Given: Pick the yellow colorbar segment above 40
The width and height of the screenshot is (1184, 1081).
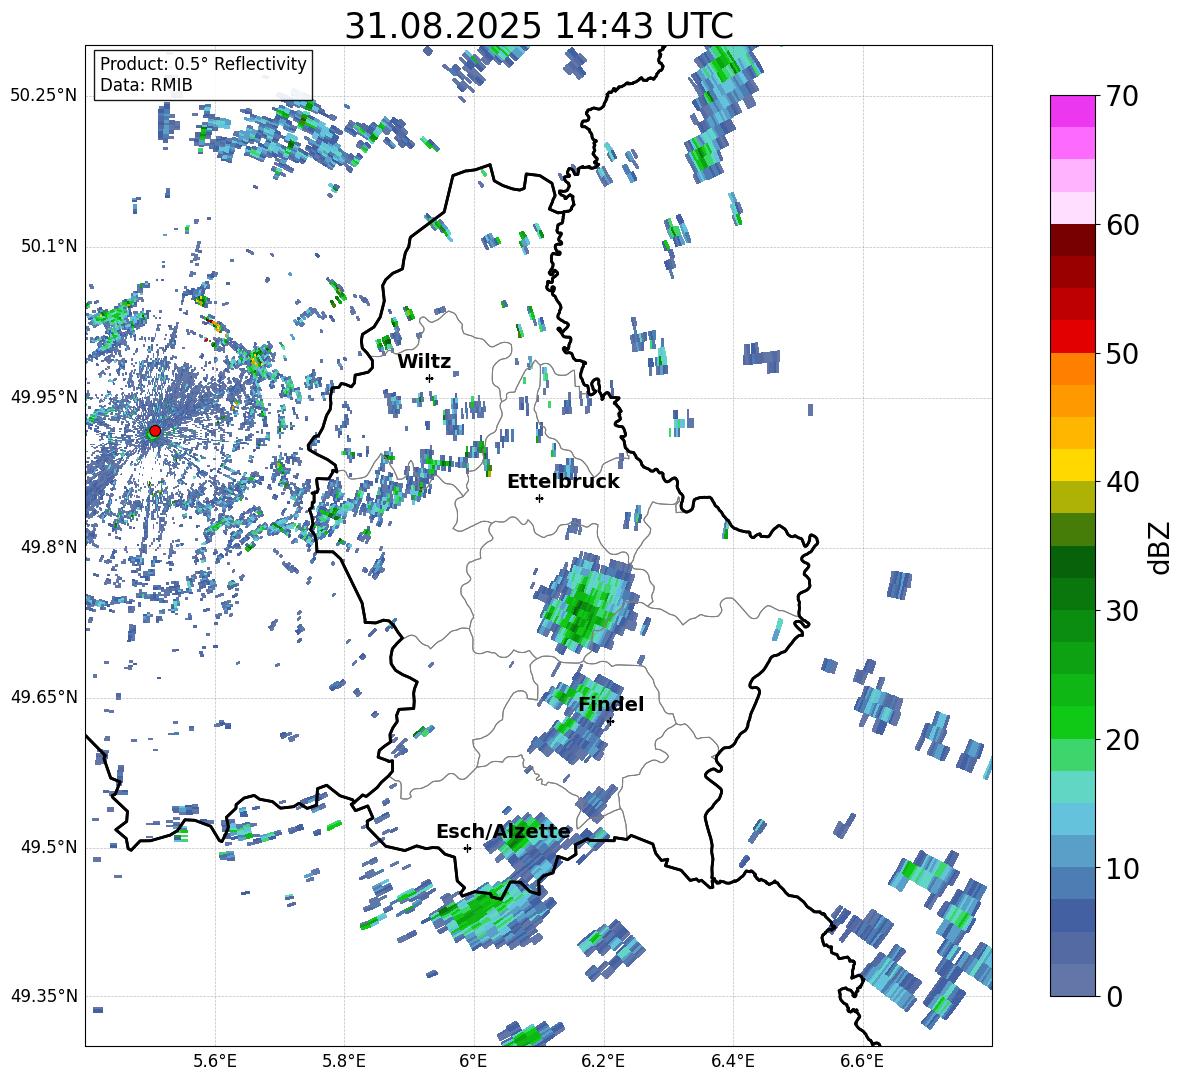Looking at the screenshot, I should [x=1072, y=465].
